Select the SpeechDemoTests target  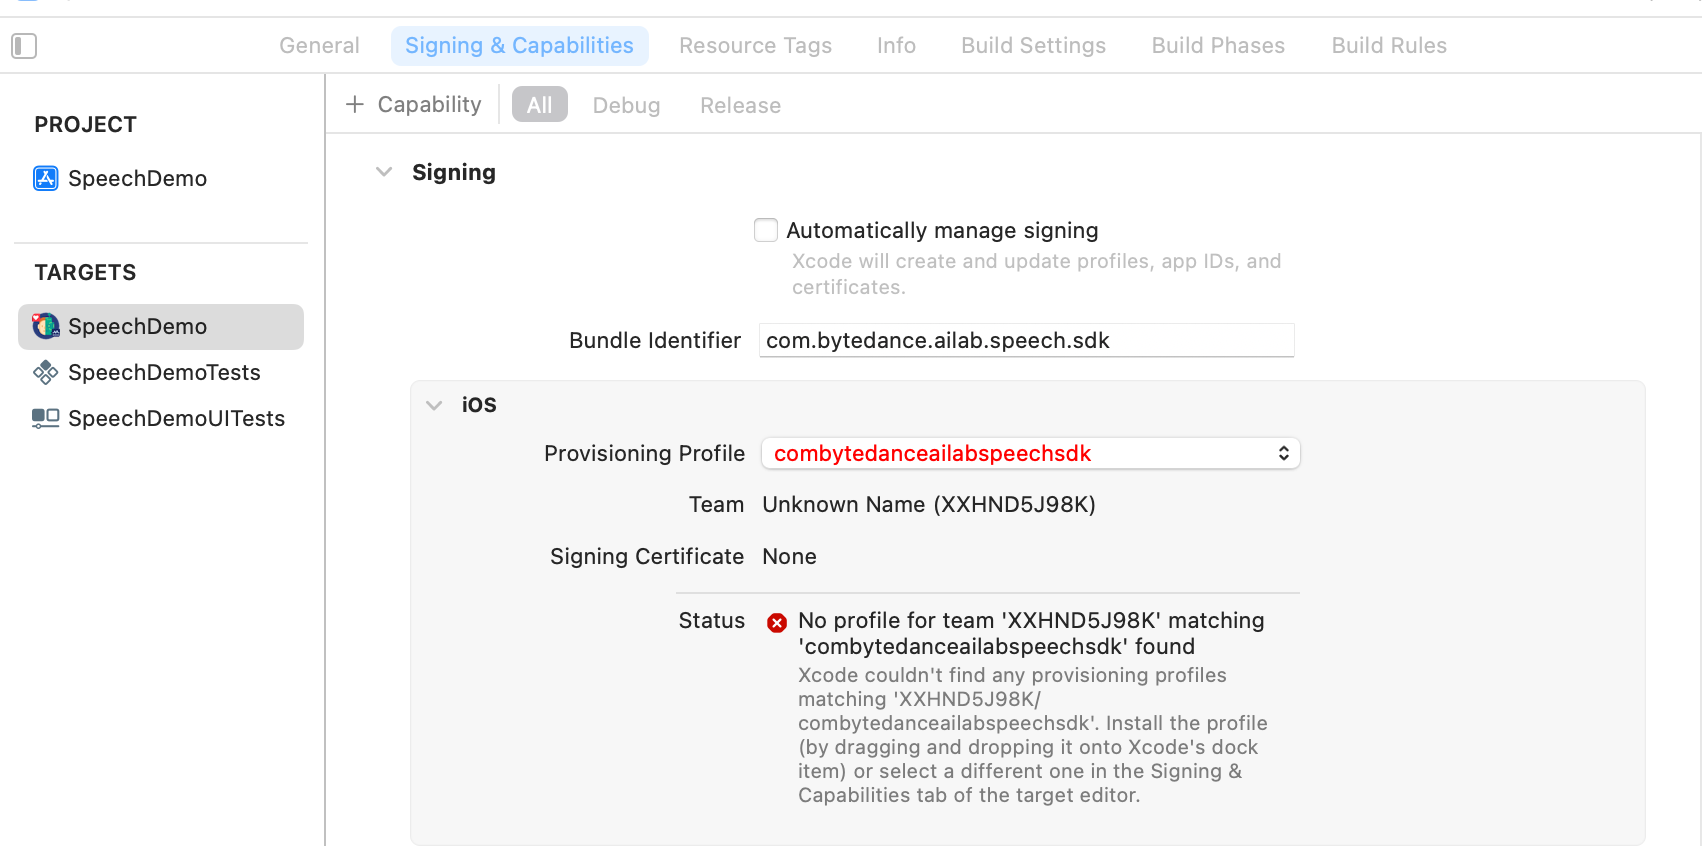click(164, 373)
